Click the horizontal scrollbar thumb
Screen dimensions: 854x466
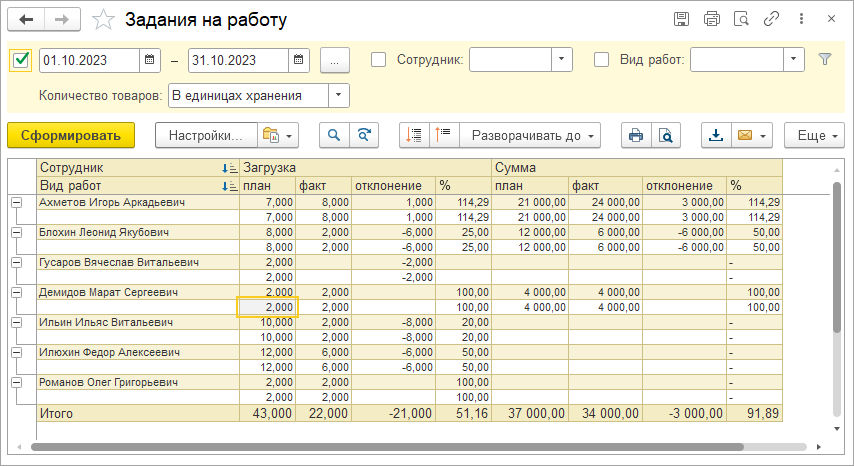(x=387, y=447)
